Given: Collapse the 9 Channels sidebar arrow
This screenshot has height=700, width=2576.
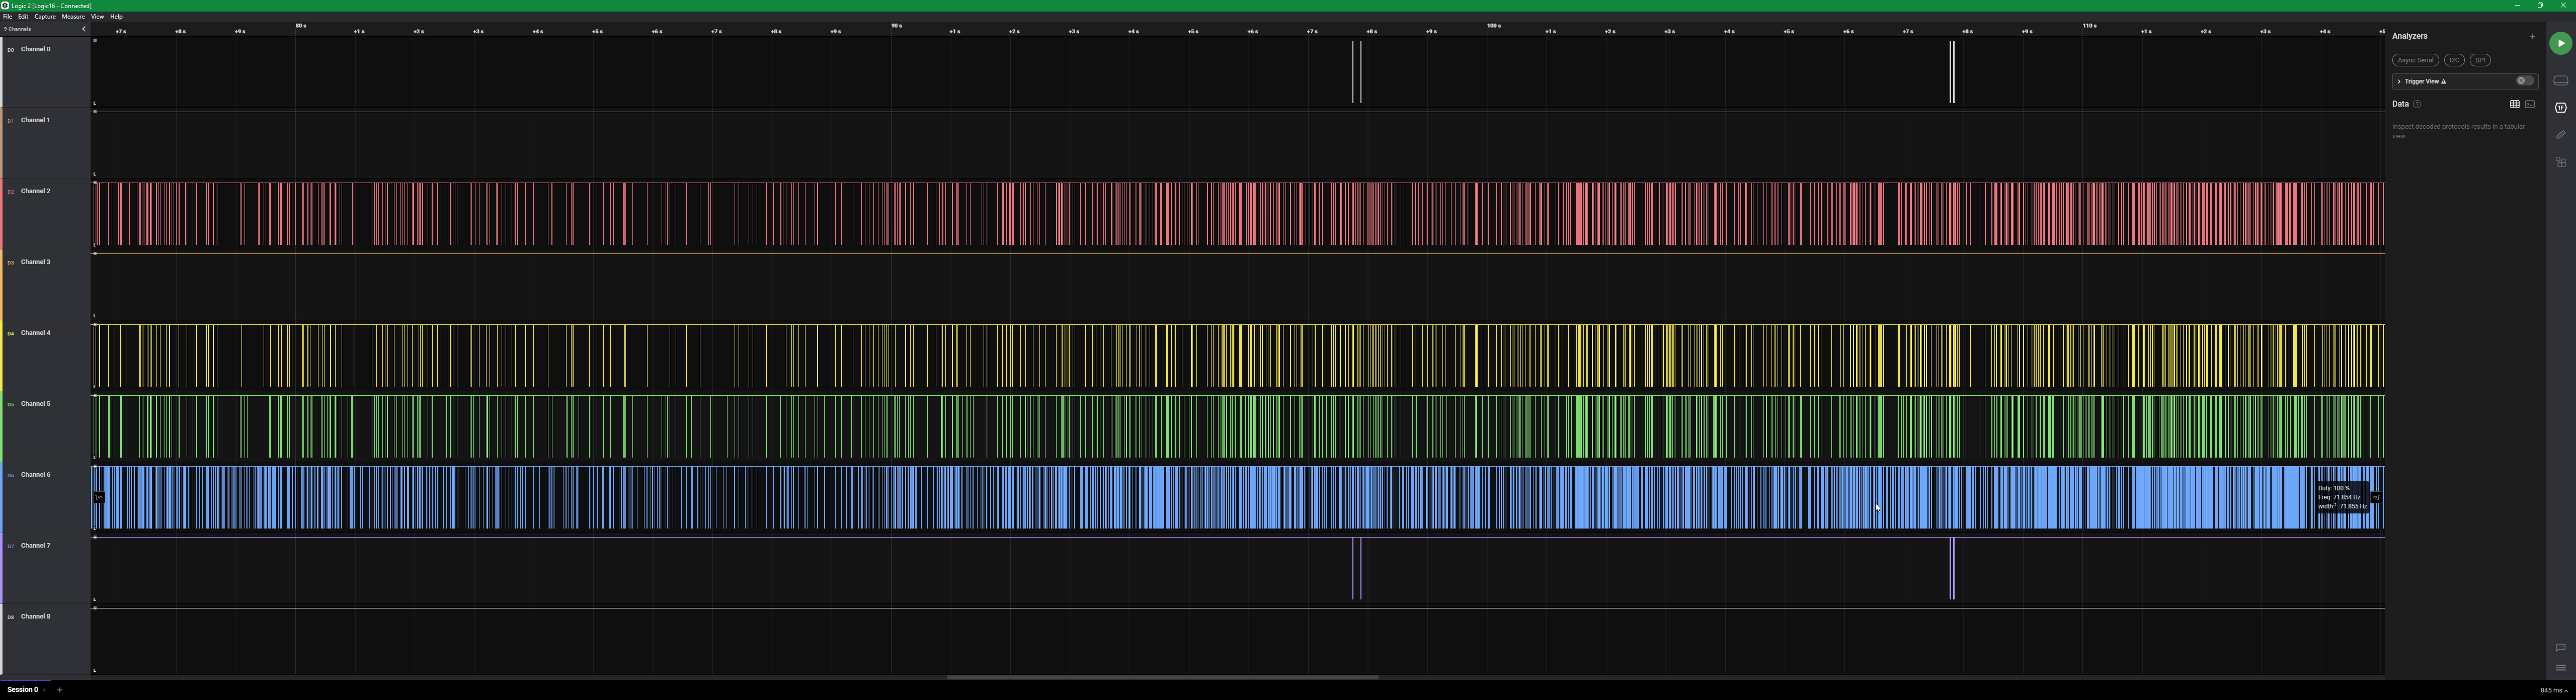Looking at the screenshot, I should (x=83, y=29).
